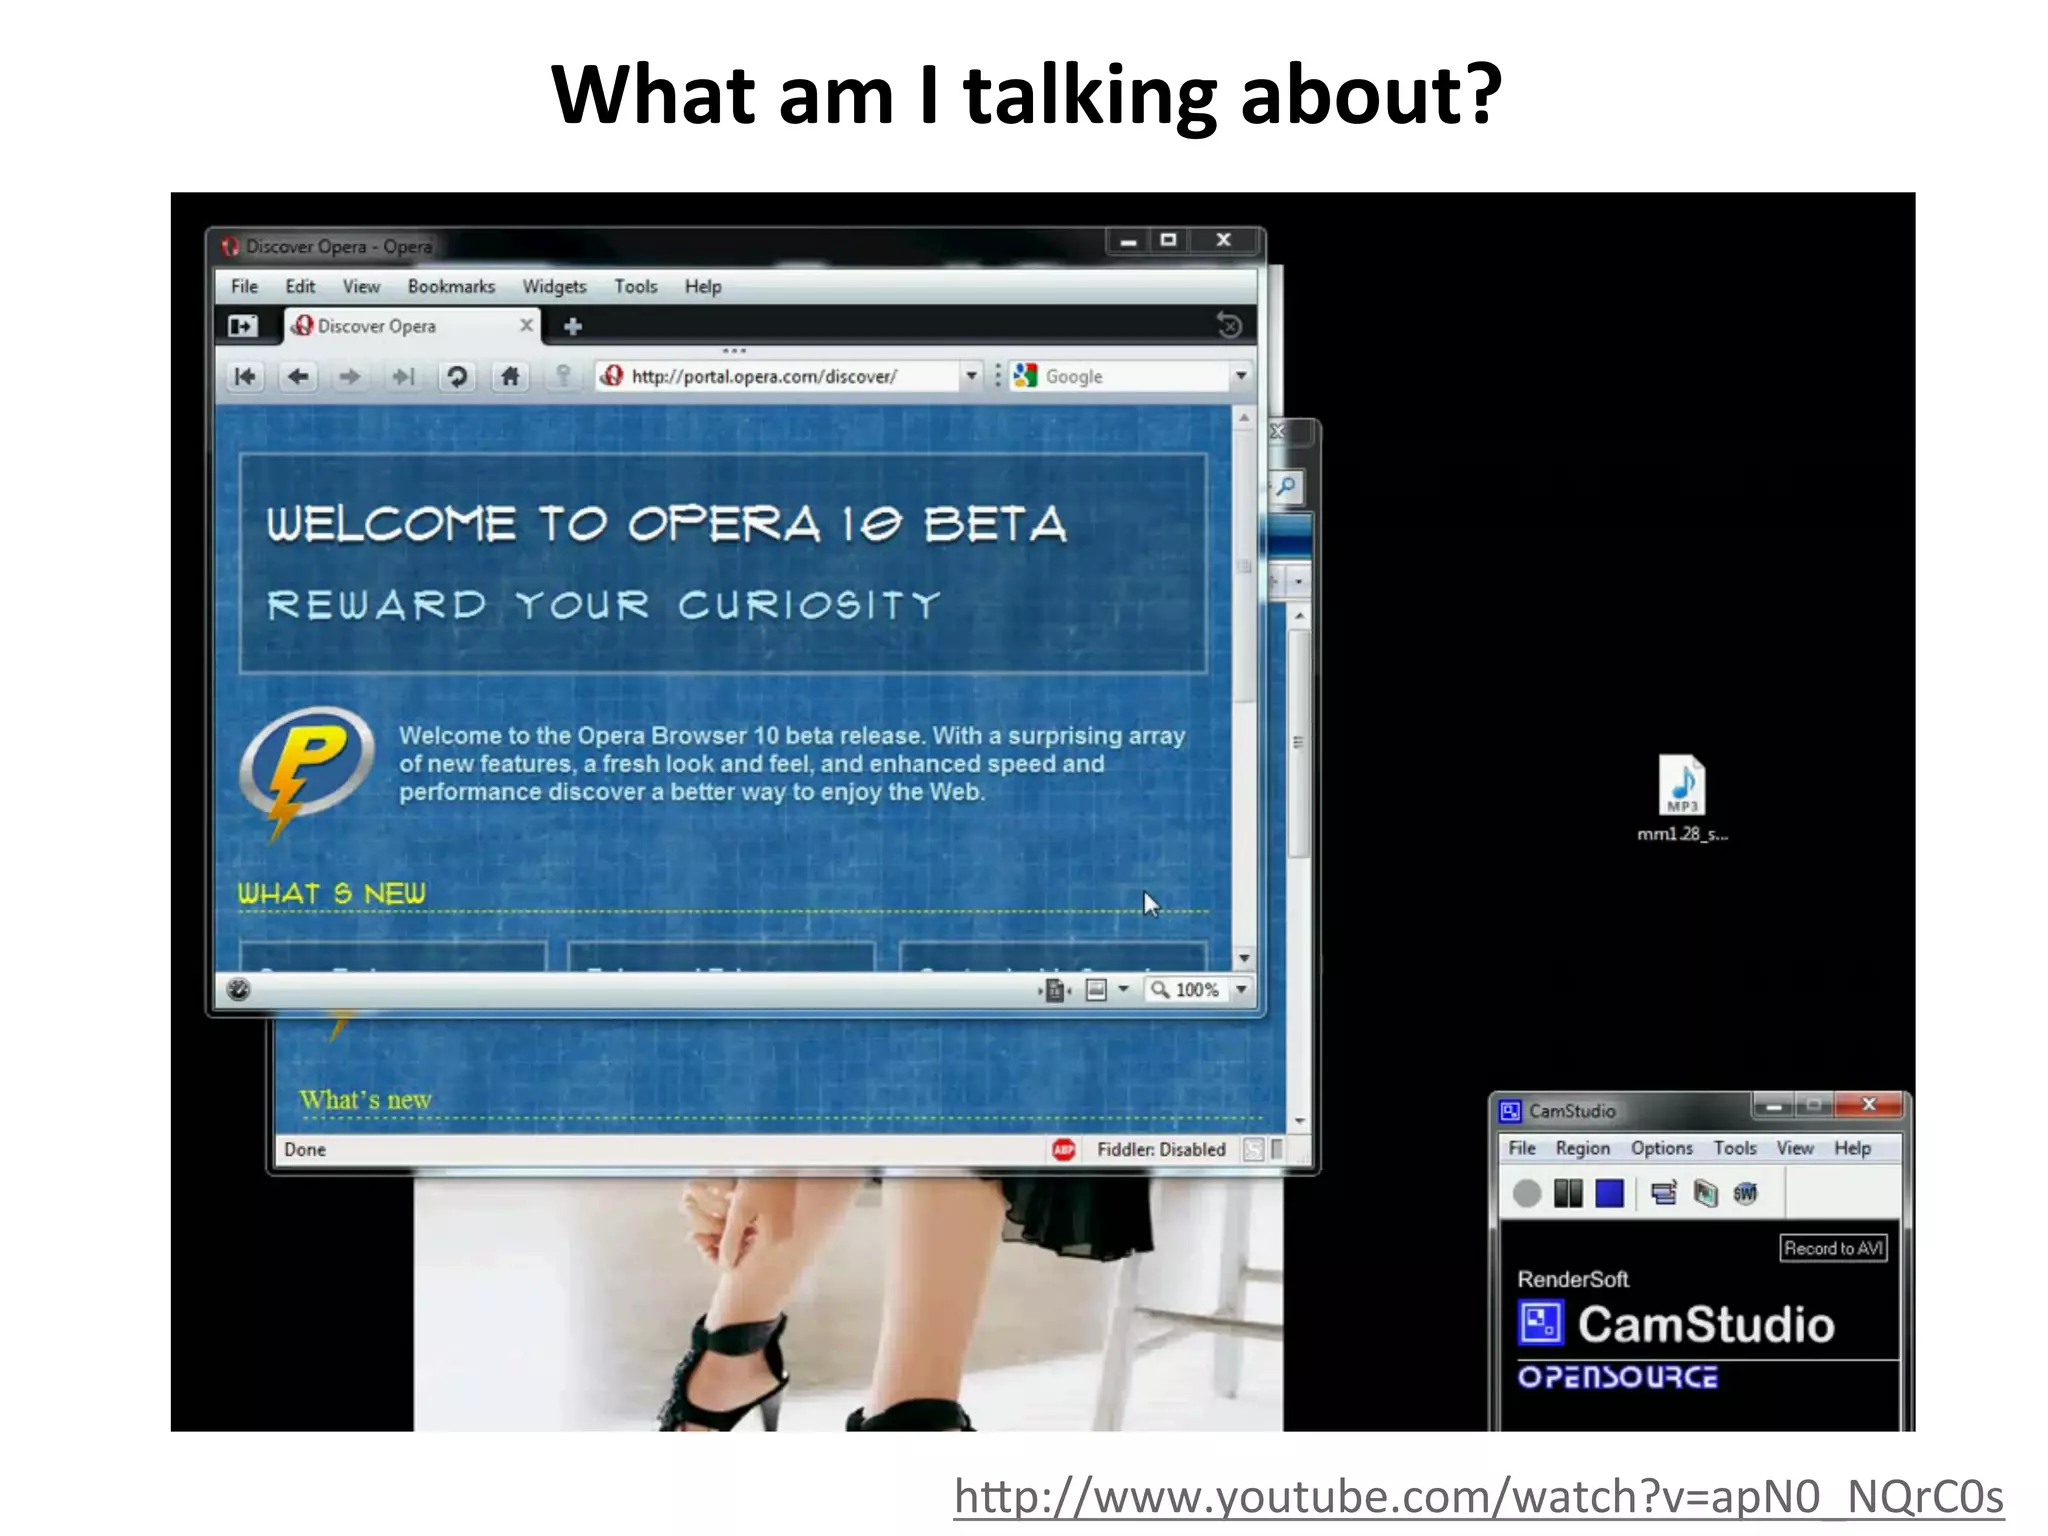Click the WHAT'S NEW heading in Opera
Image resolution: width=2048 pixels, height=1536 pixels.
click(x=331, y=893)
